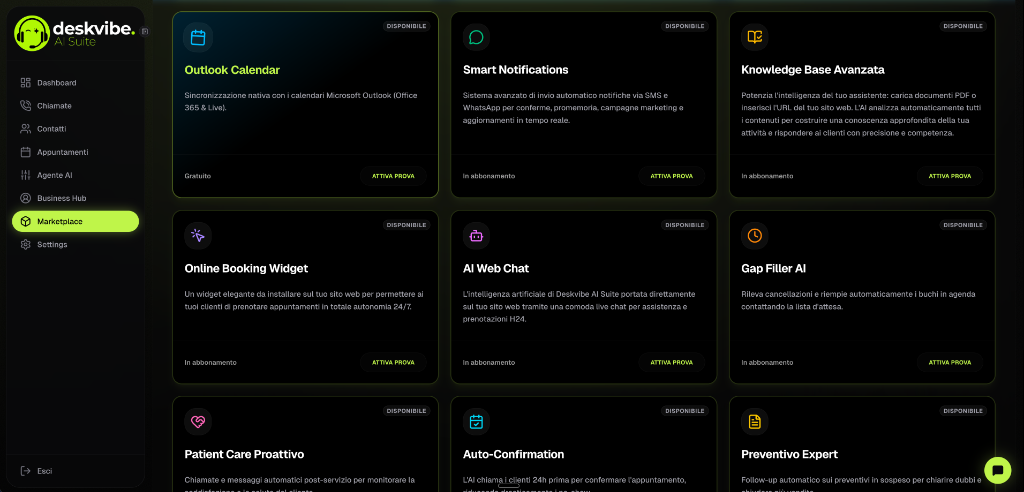Click the Knowledge Base Avanzata book icon

click(754, 38)
